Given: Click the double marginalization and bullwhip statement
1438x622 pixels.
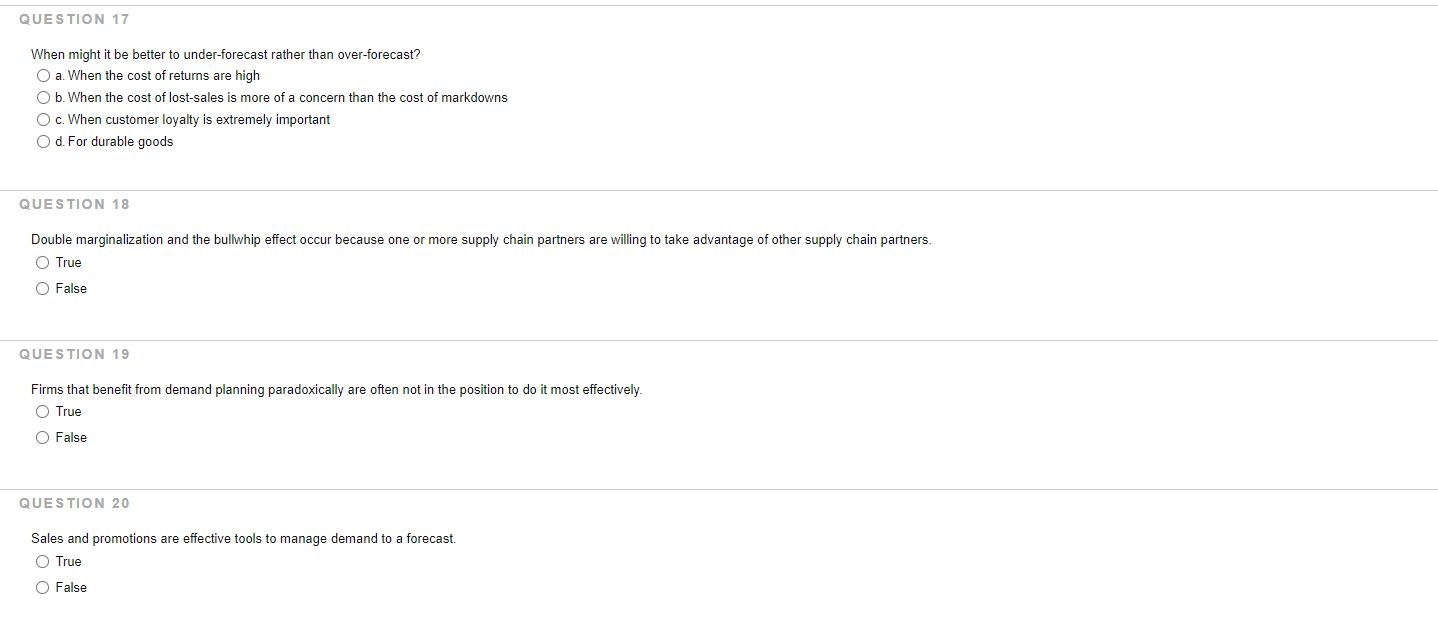Looking at the screenshot, I should (x=480, y=240).
